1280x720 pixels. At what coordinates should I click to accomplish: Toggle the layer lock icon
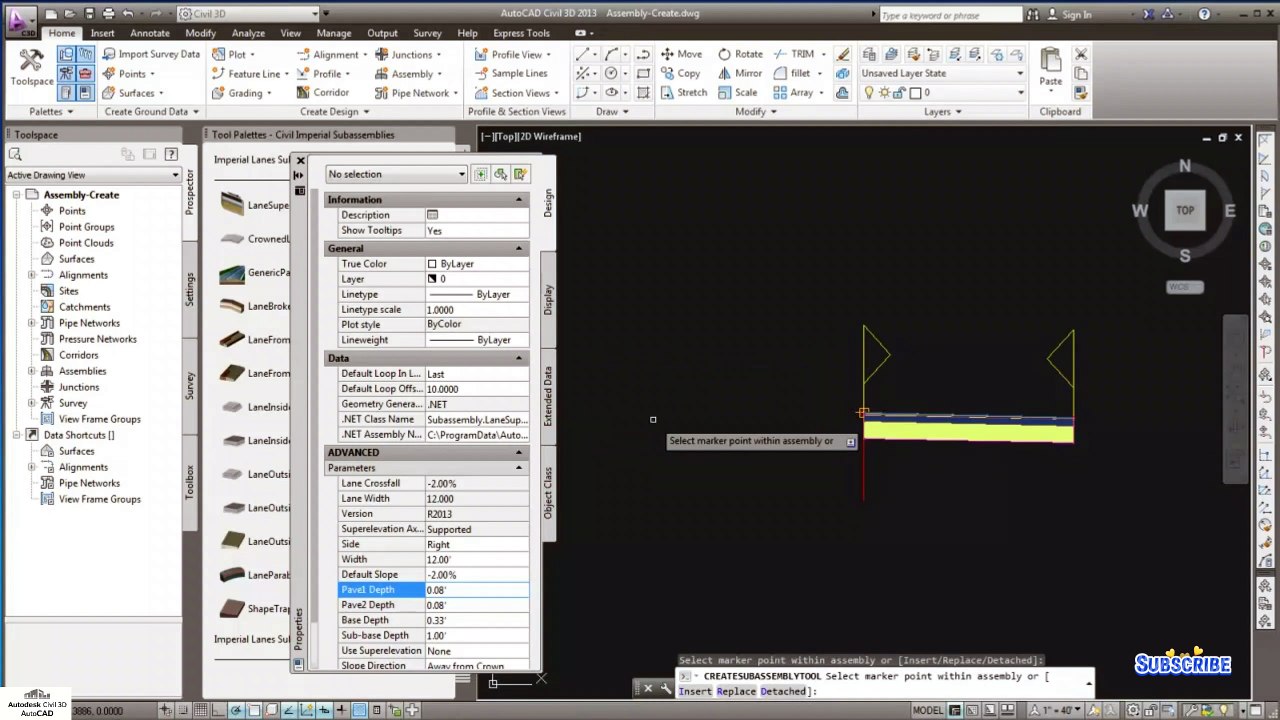tap(900, 92)
